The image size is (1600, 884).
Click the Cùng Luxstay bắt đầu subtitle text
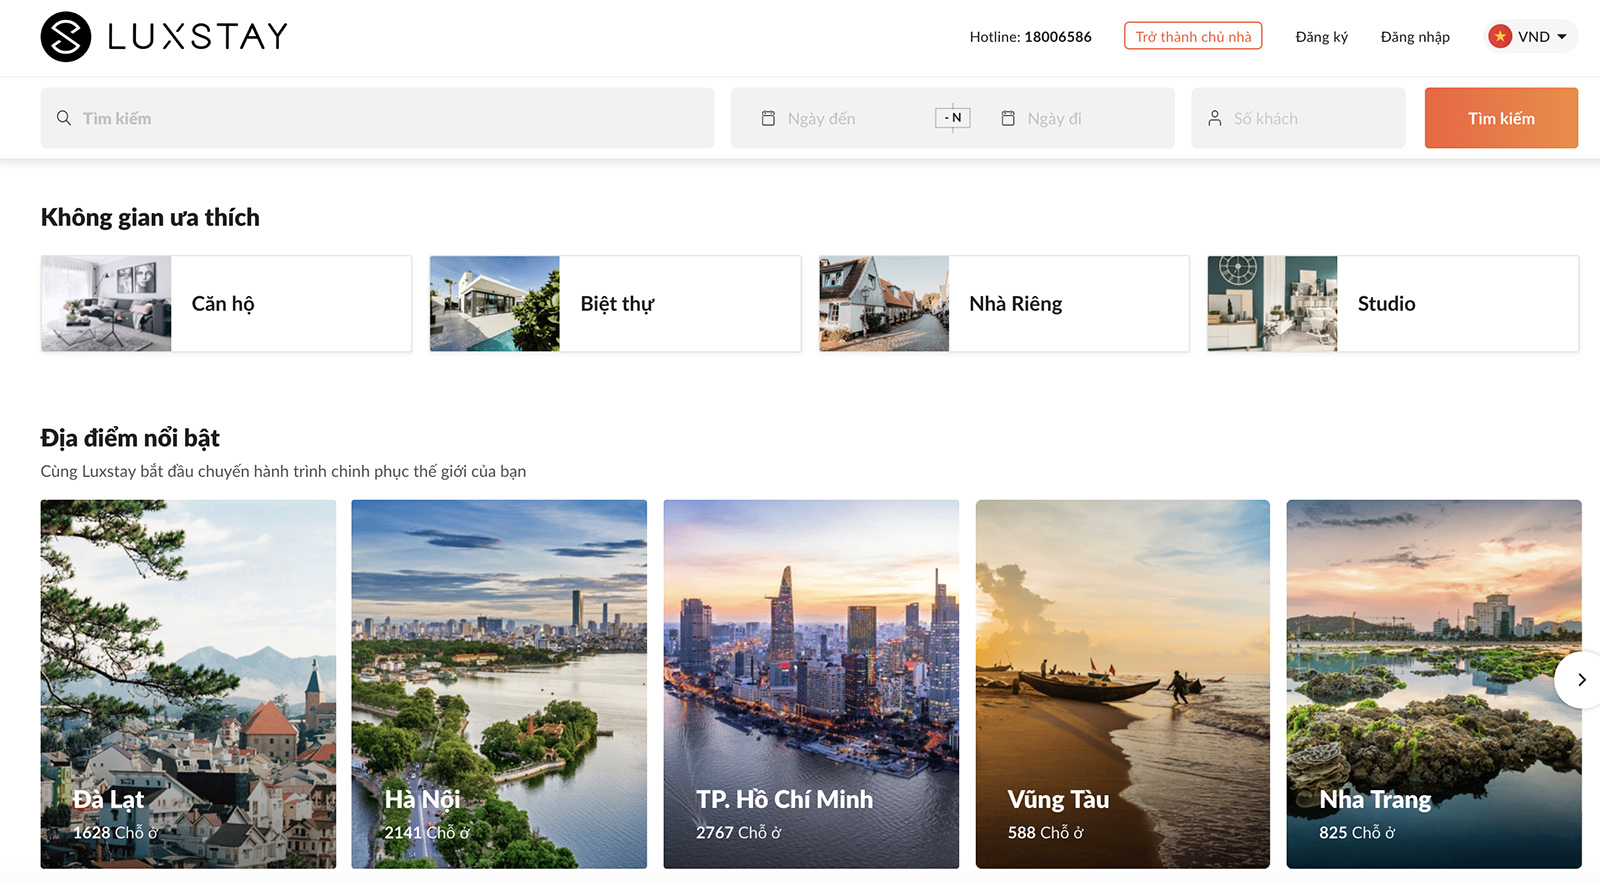tap(283, 471)
